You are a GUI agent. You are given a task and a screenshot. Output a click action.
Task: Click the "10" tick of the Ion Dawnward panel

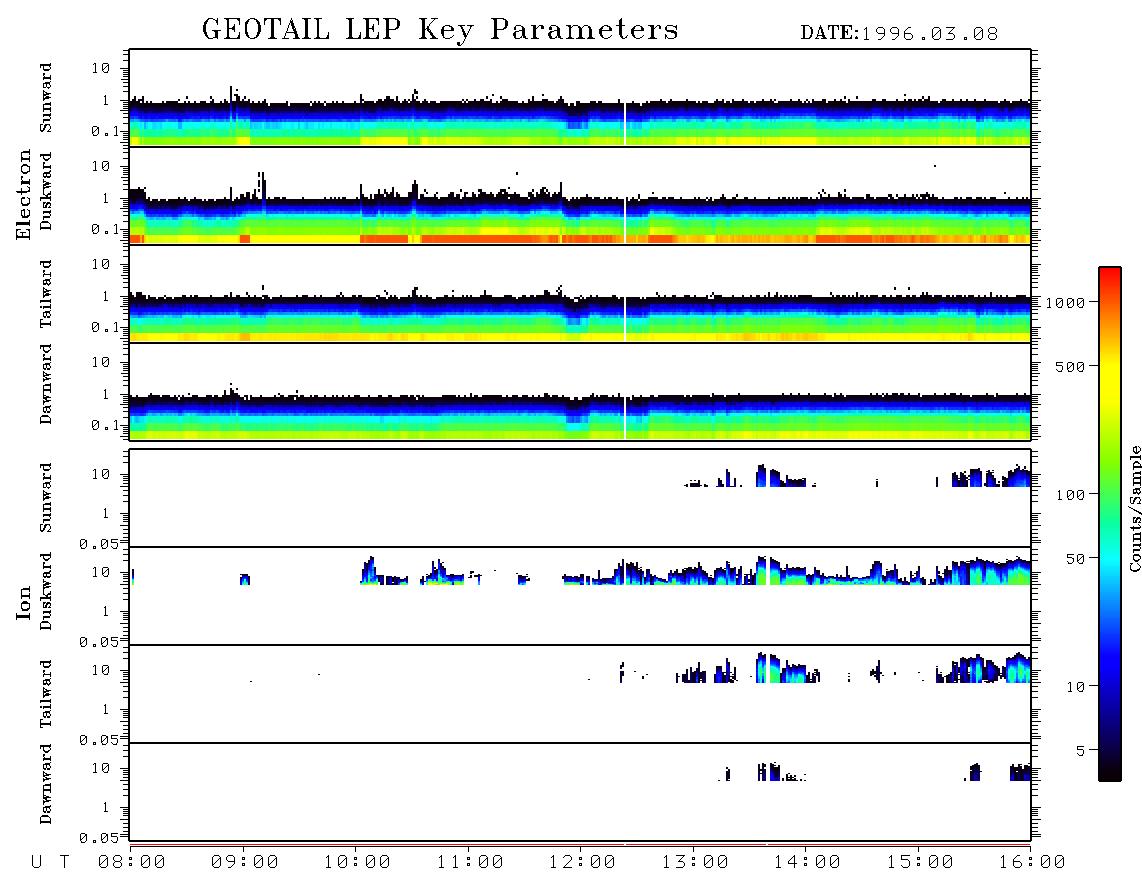coord(101,769)
